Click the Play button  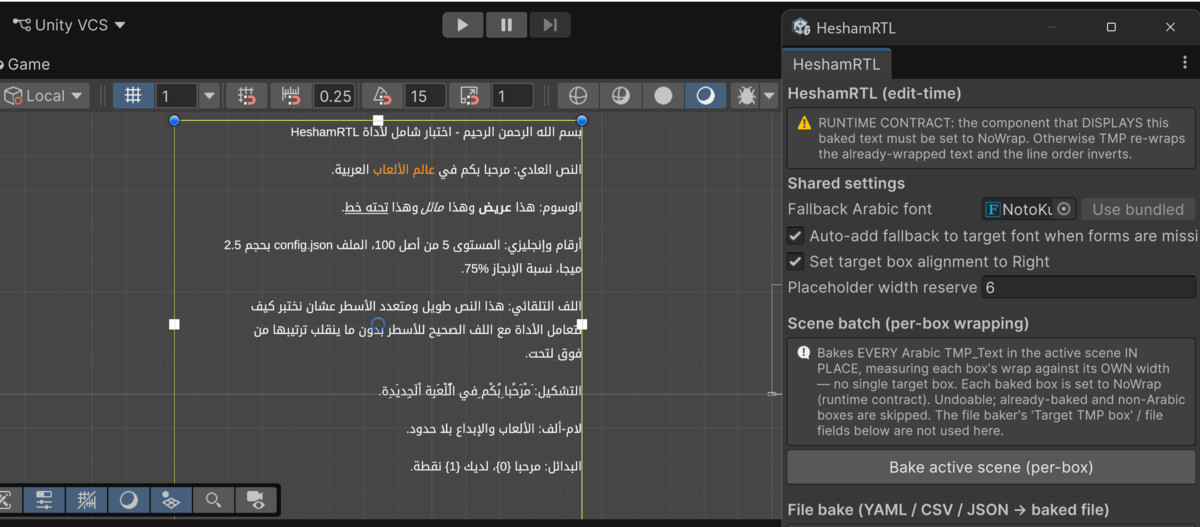[x=462, y=25]
